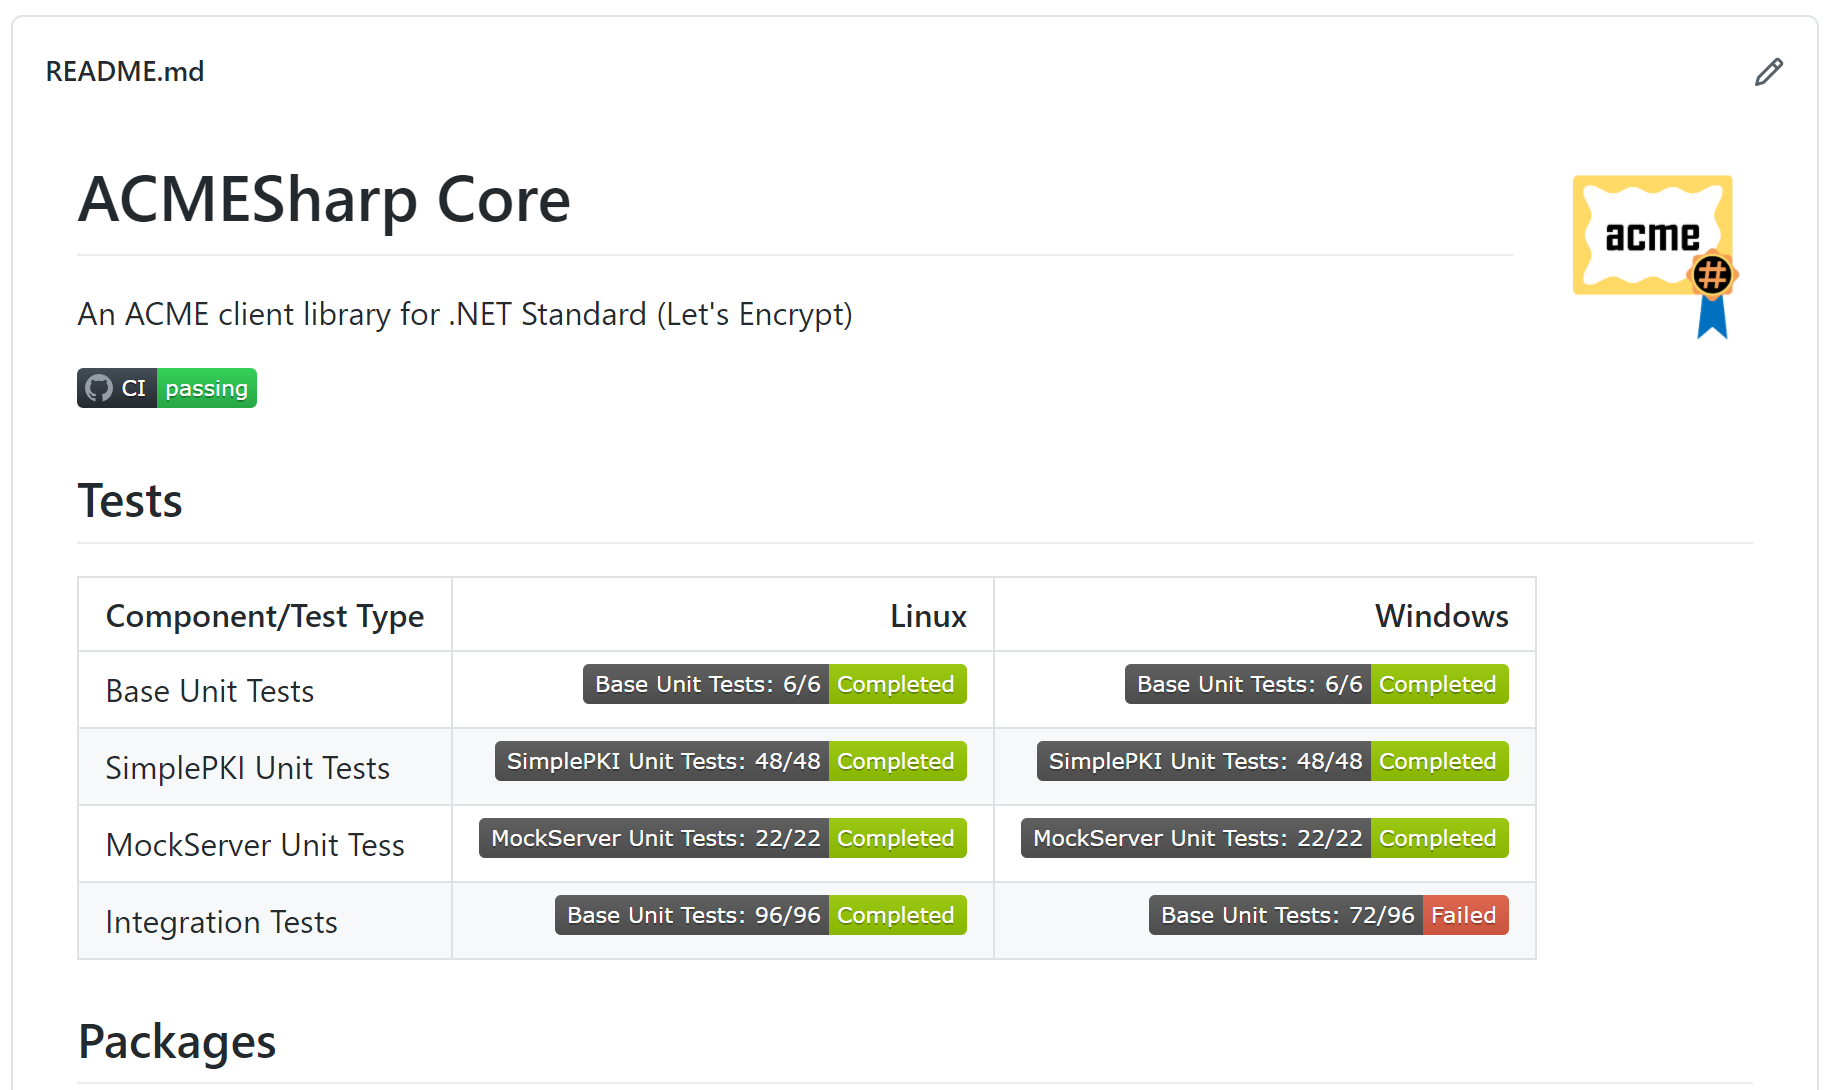Viewport: 1829px width, 1090px height.
Task: Select the MockServer Unit Tess row label
Action: click(255, 845)
